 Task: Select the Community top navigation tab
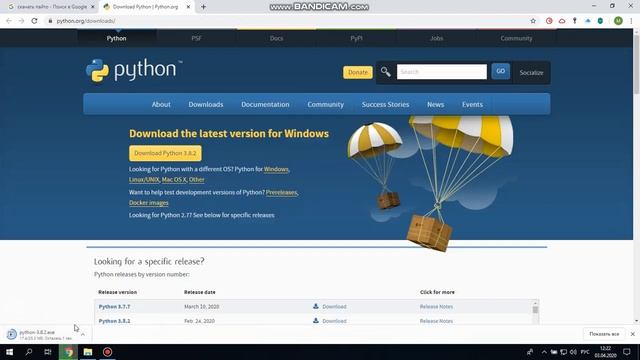pyautogui.click(x=516, y=38)
